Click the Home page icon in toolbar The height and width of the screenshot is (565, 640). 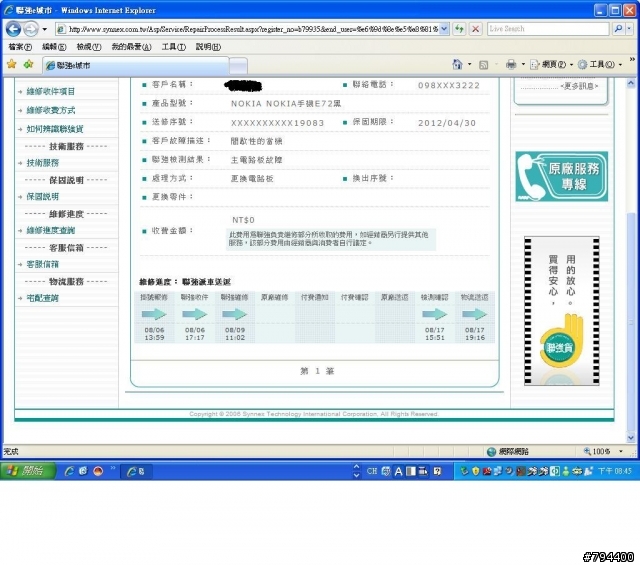click(x=457, y=64)
